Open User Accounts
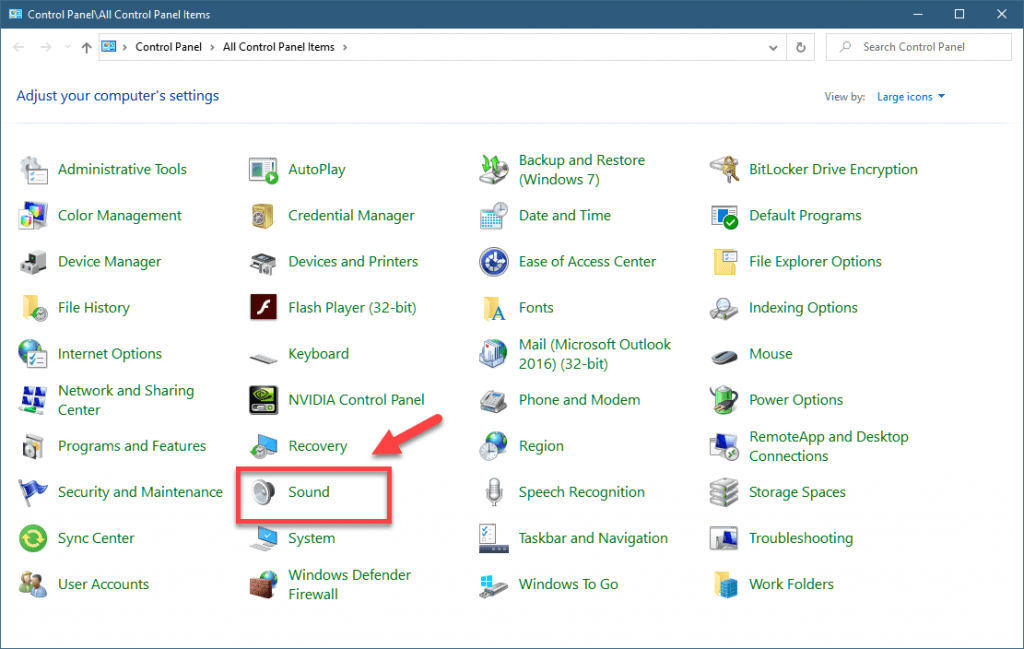Screen dimensions: 1024x649 tap(105, 584)
